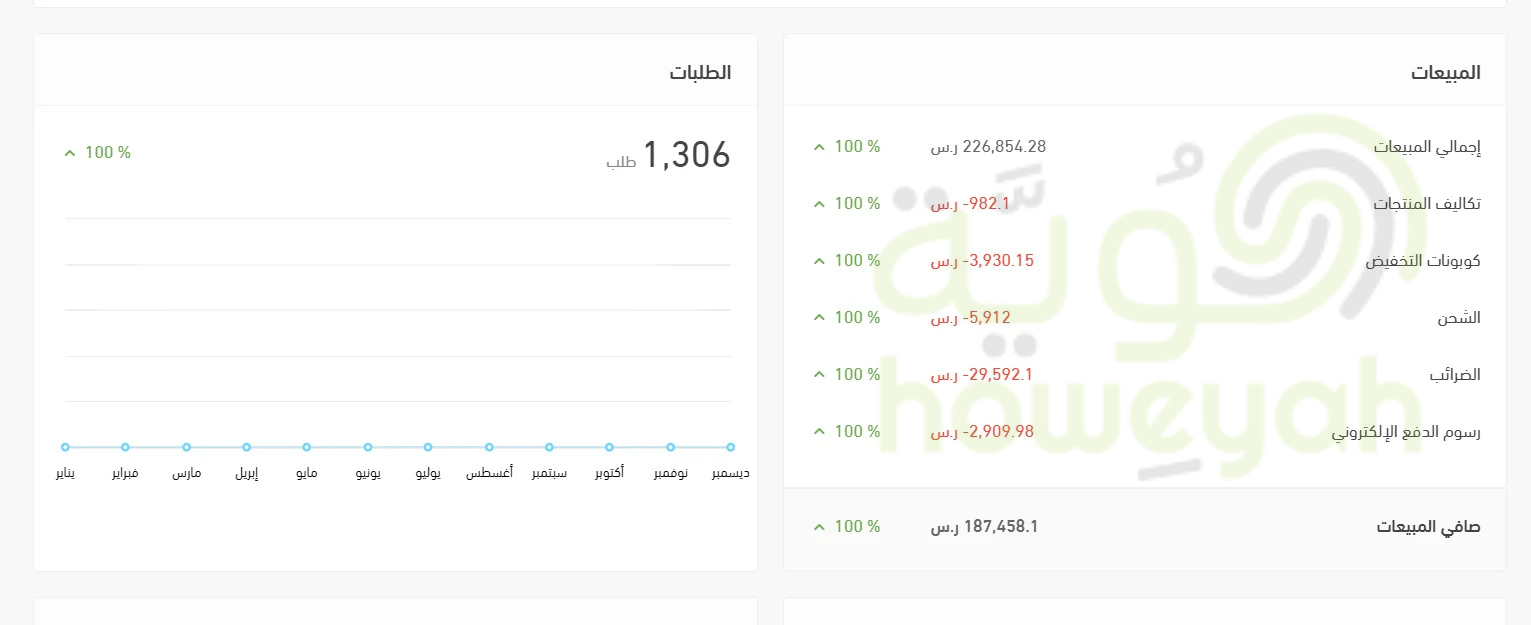Click the الطلبات card heading
Image resolution: width=1531 pixels, height=625 pixels.
(700, 73)
